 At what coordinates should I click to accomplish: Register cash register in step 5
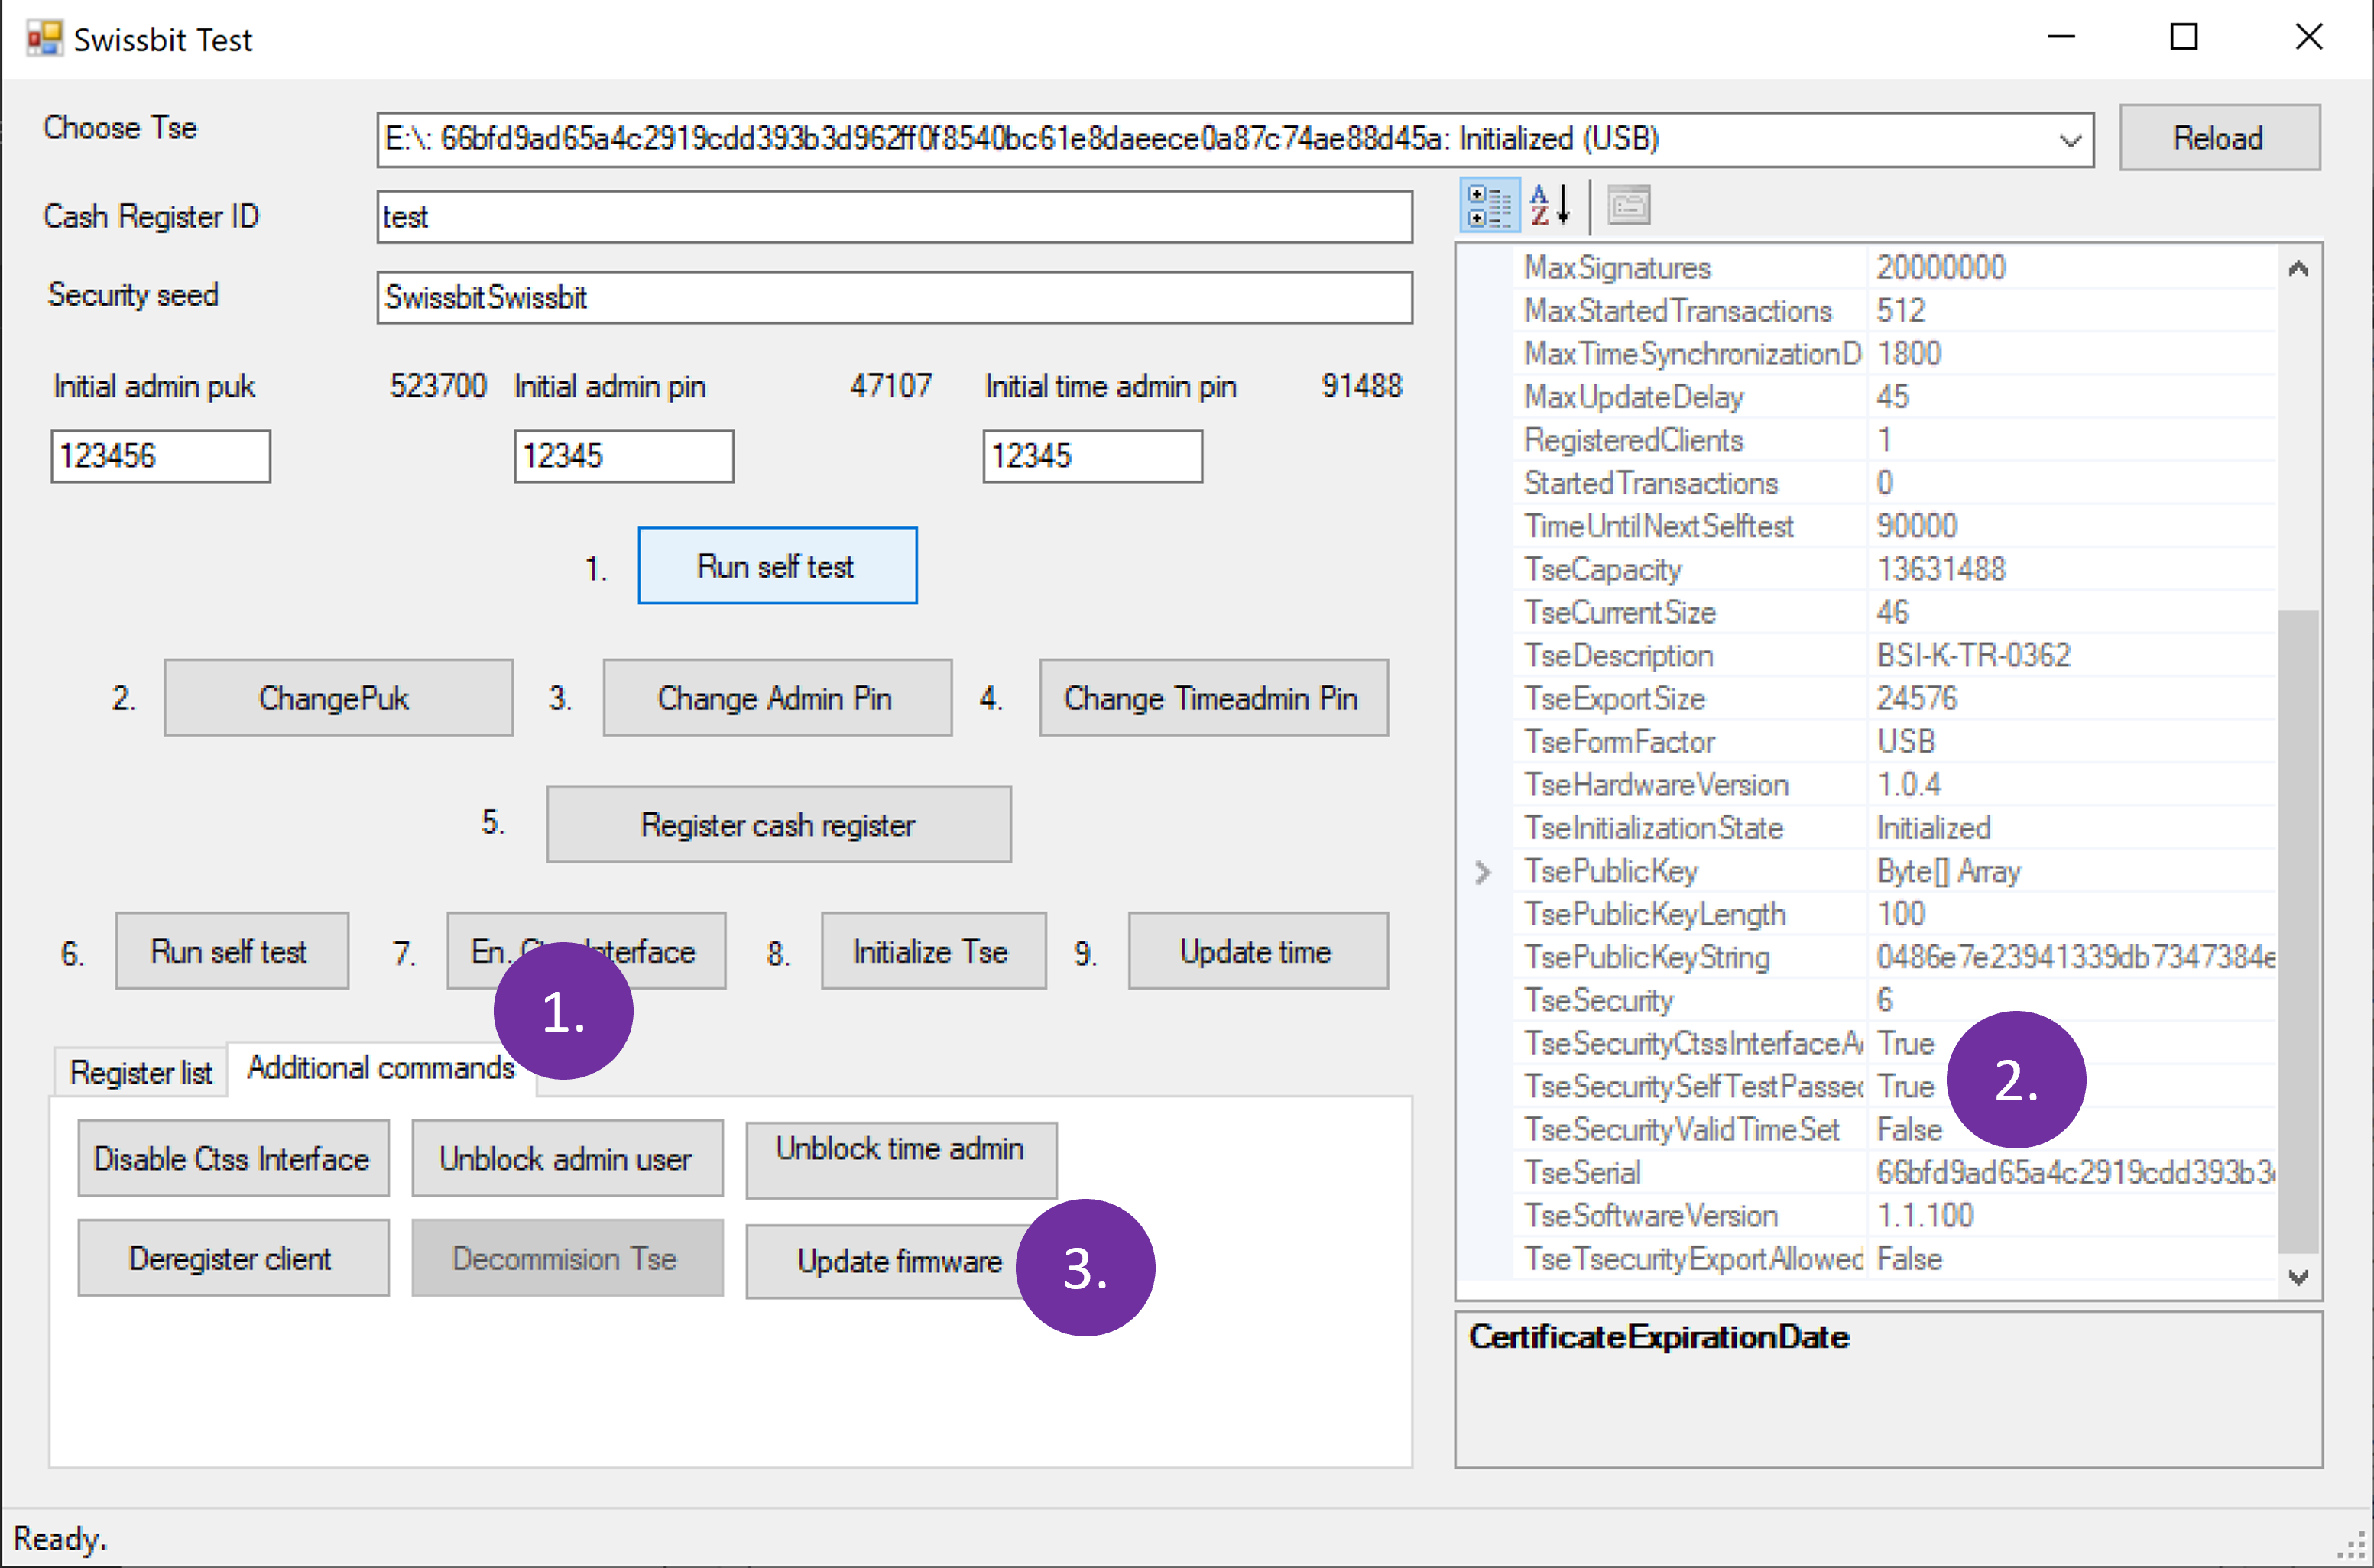point(778,824)
